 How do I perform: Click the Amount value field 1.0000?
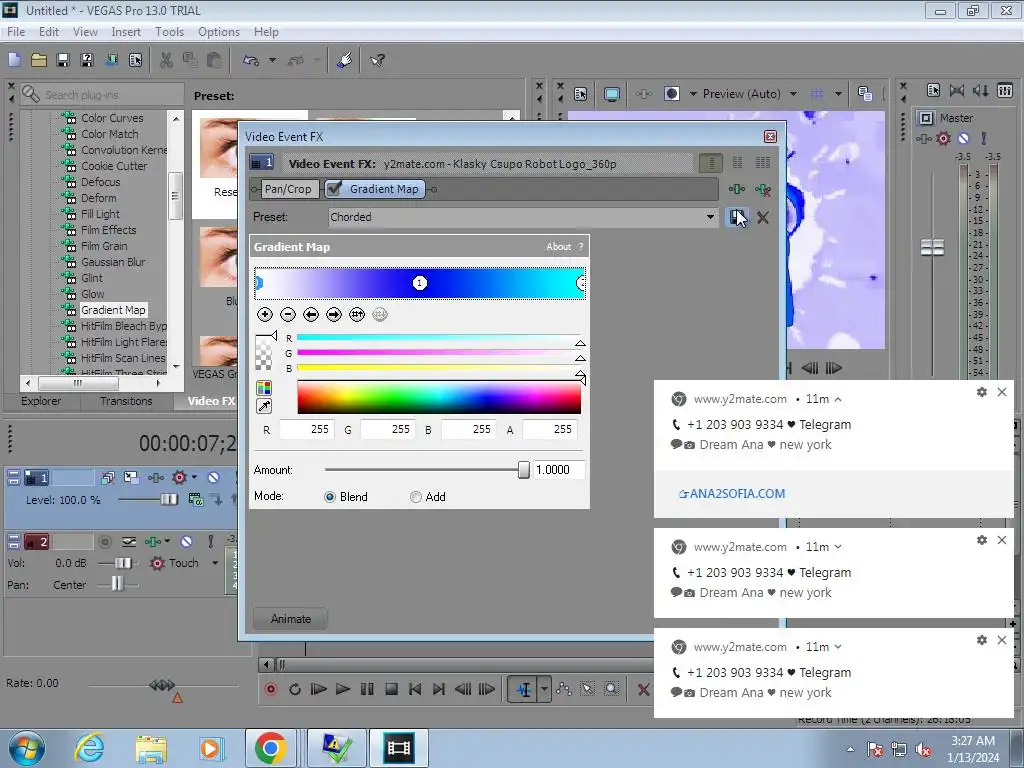(x=558, y=470)
